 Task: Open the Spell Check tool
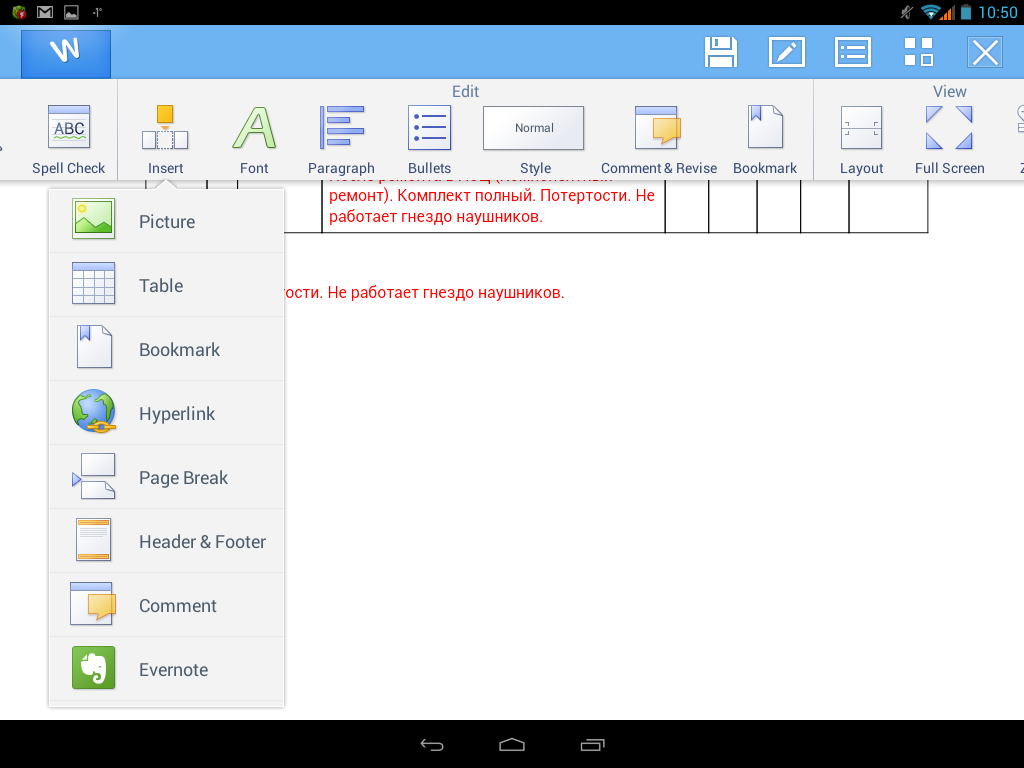click(69, 139)
